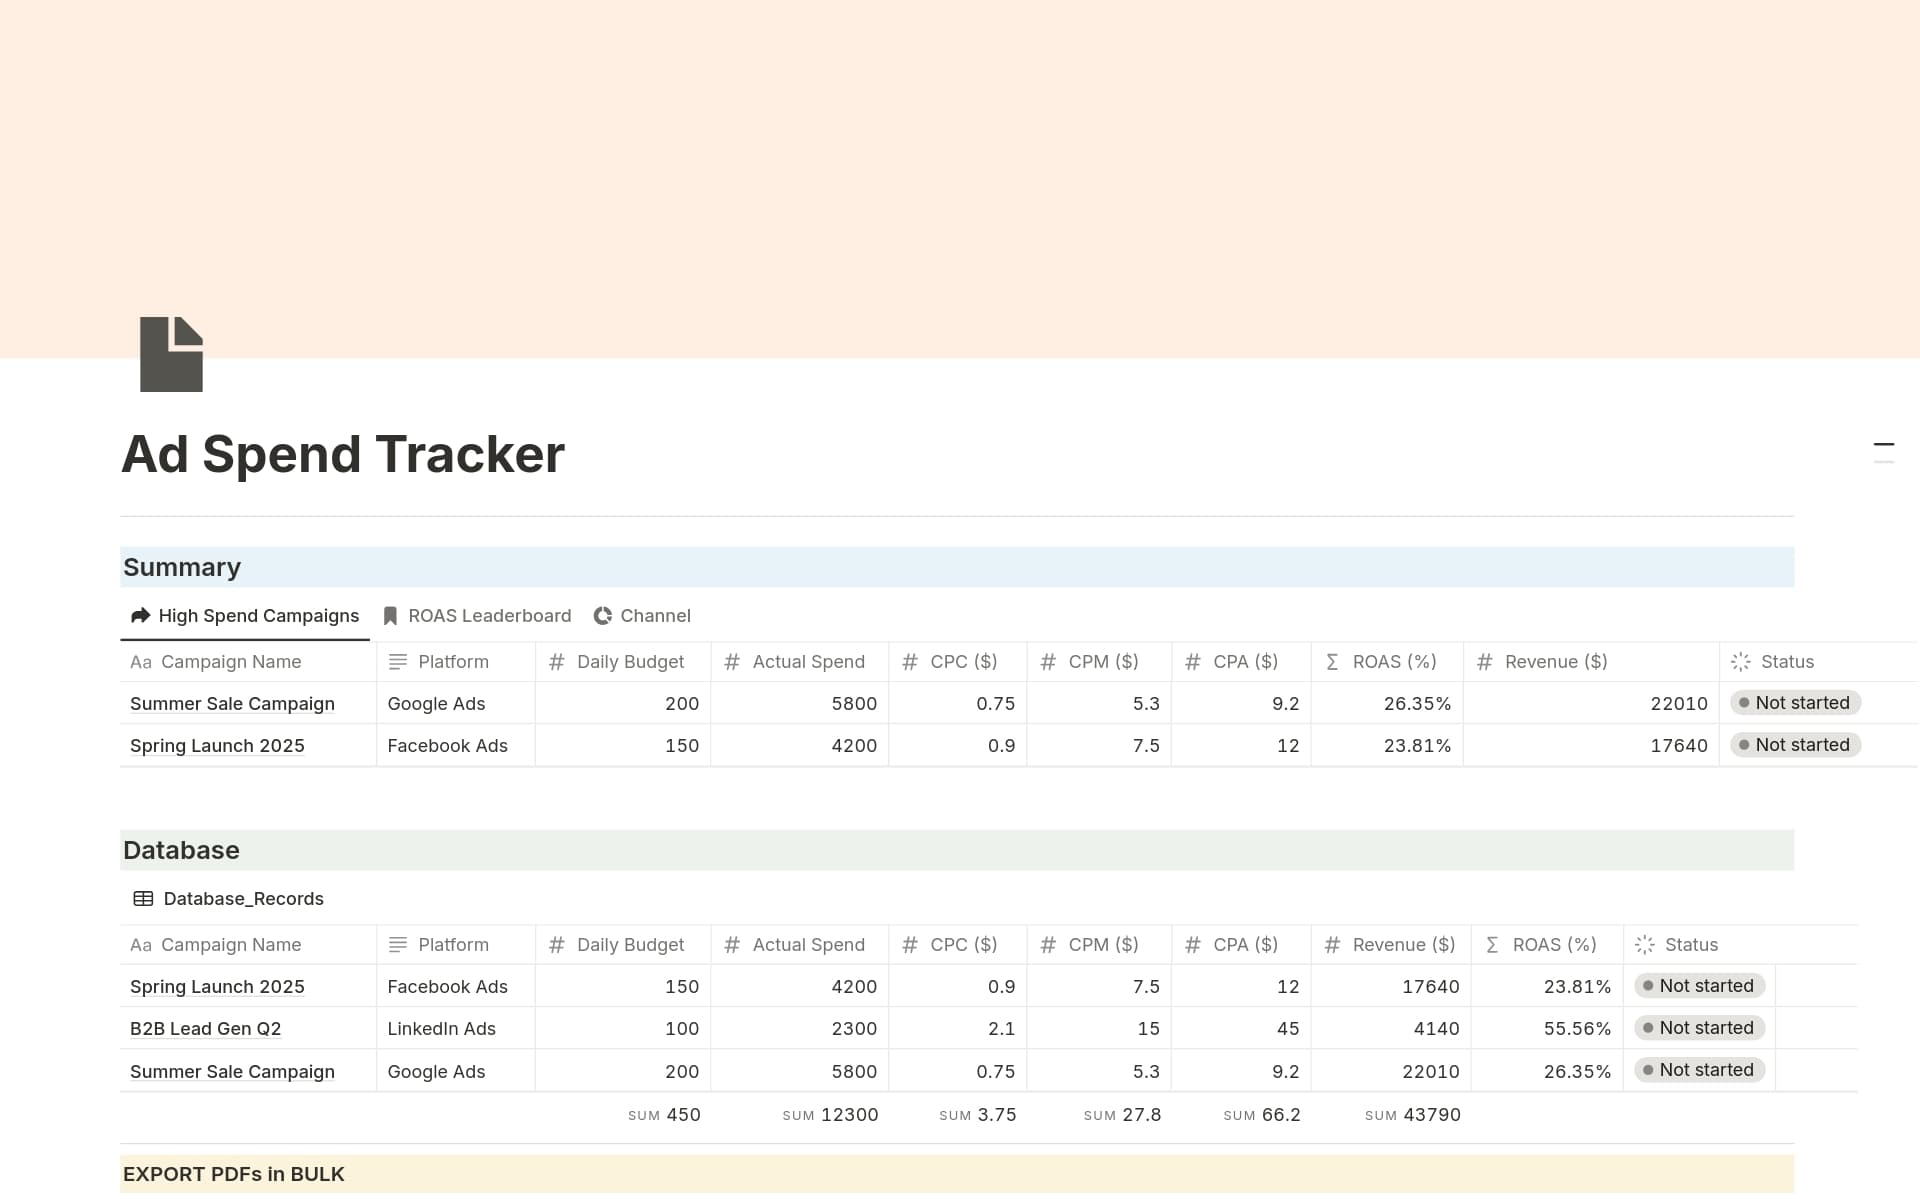Select the Summary section heading

(181, 566)
